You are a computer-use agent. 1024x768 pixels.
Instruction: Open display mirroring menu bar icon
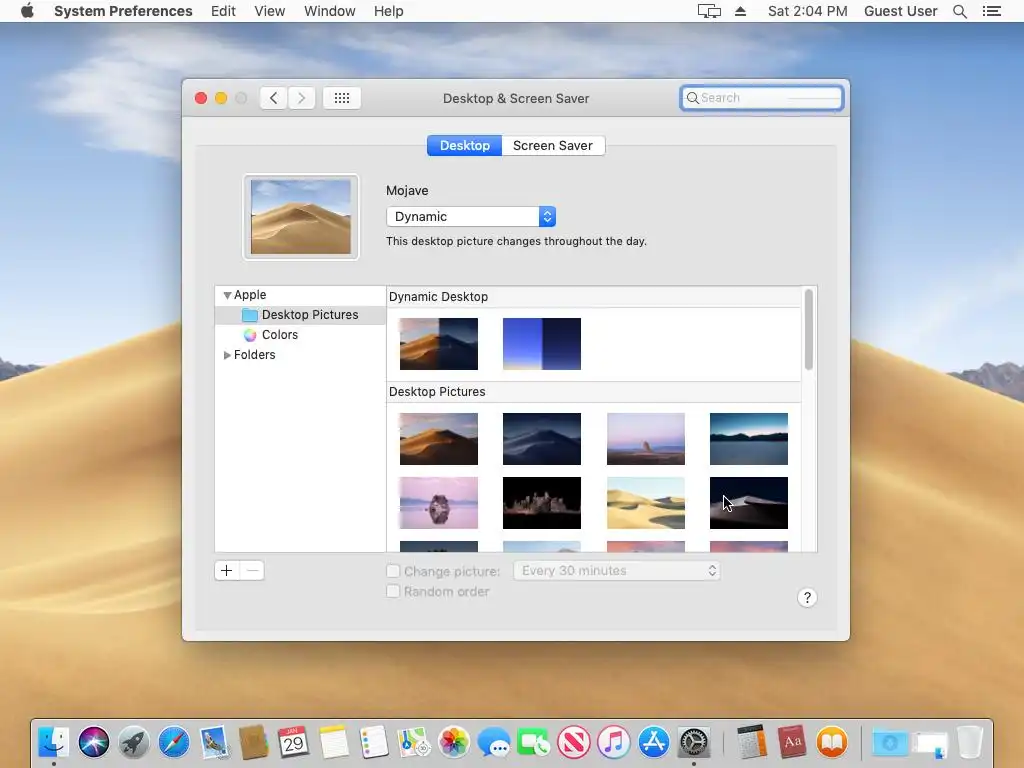[x=709, y=11]
